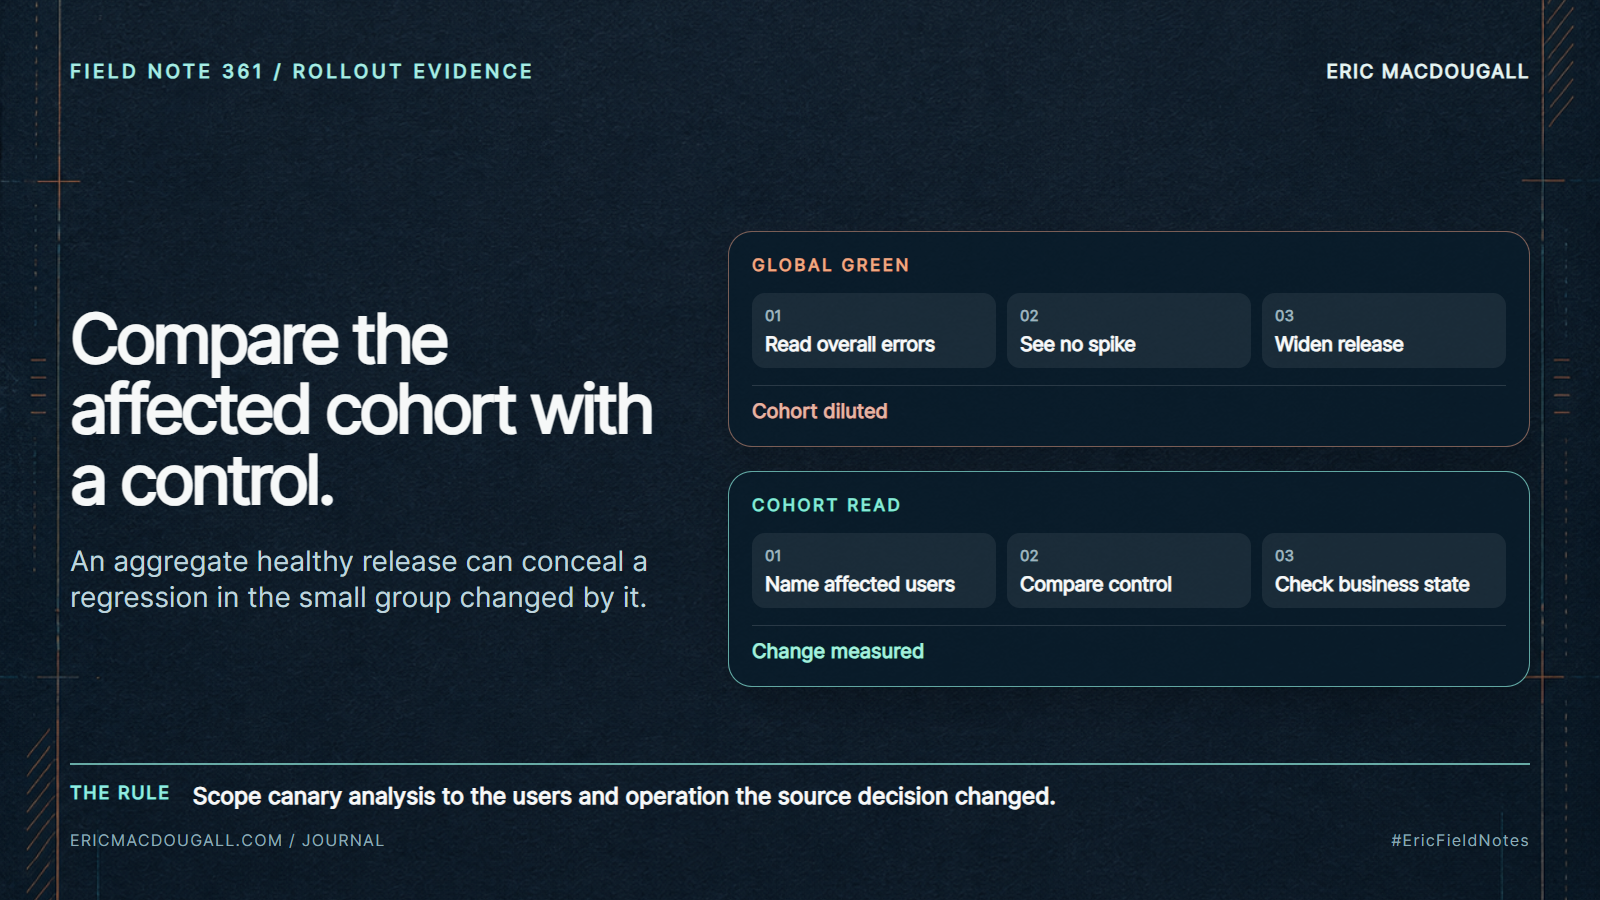Click the 'Read overall errors' step card

[873, 330]
